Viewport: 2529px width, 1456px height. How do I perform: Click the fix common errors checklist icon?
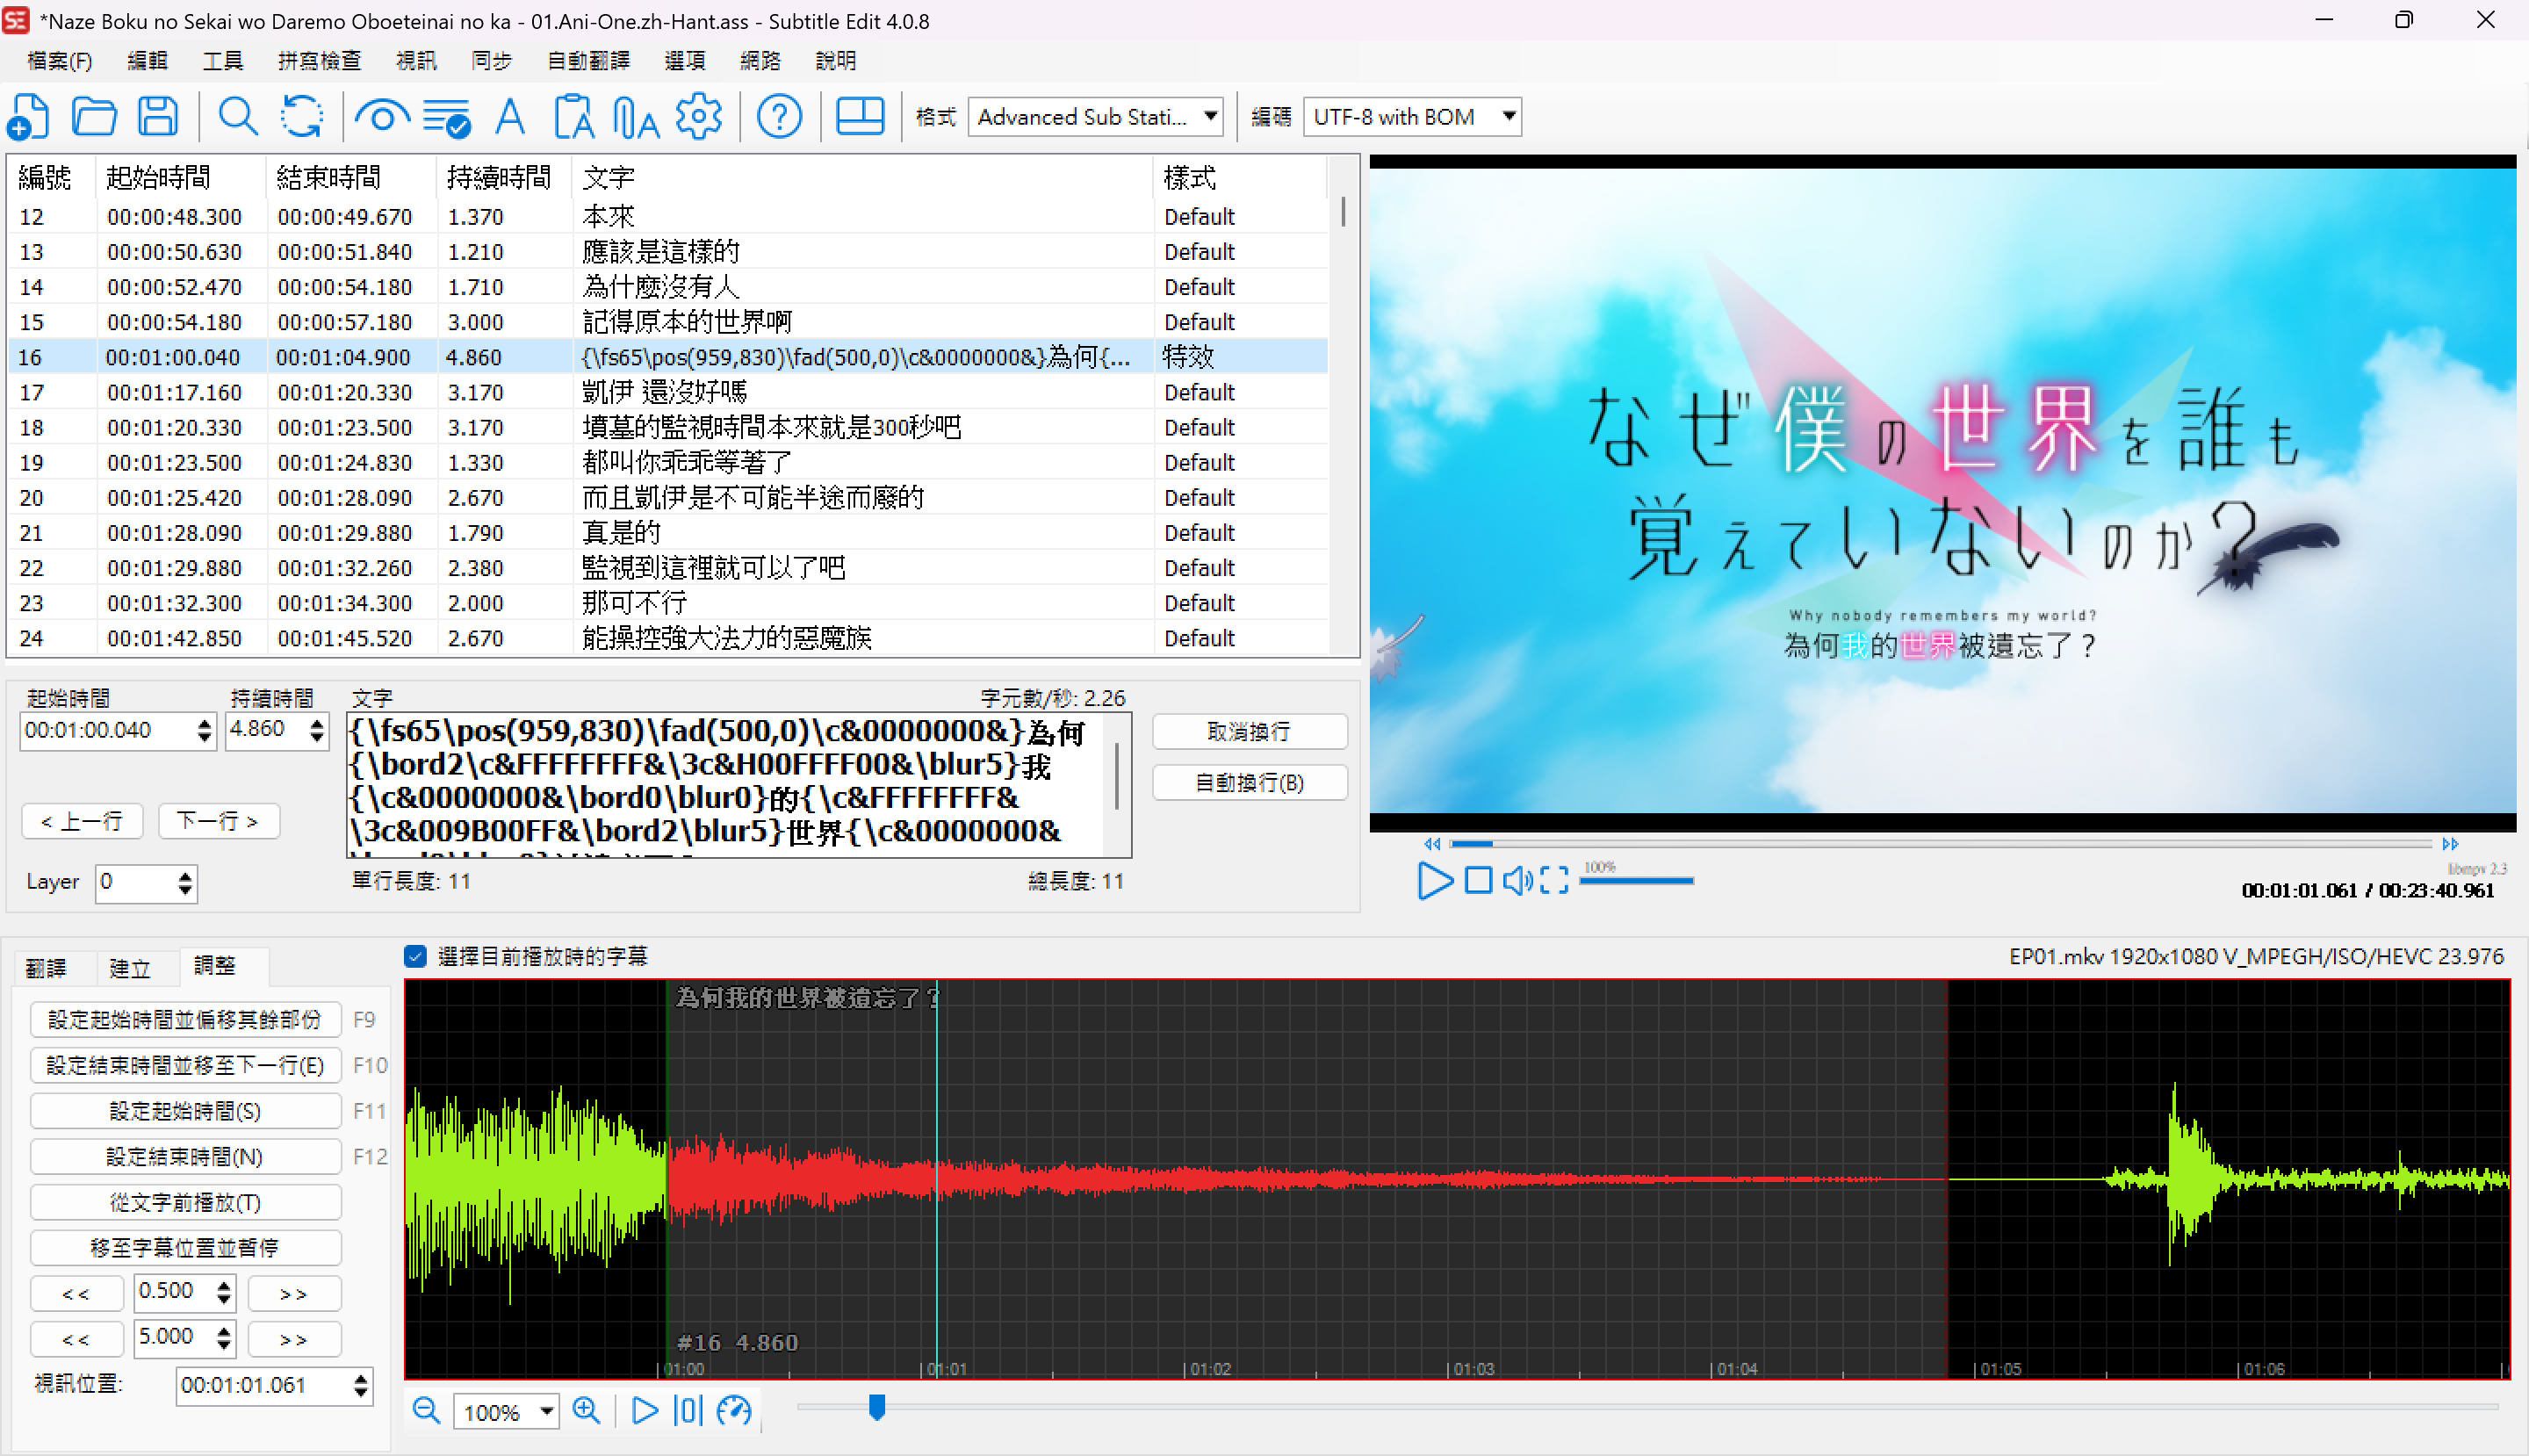[446, 117]
